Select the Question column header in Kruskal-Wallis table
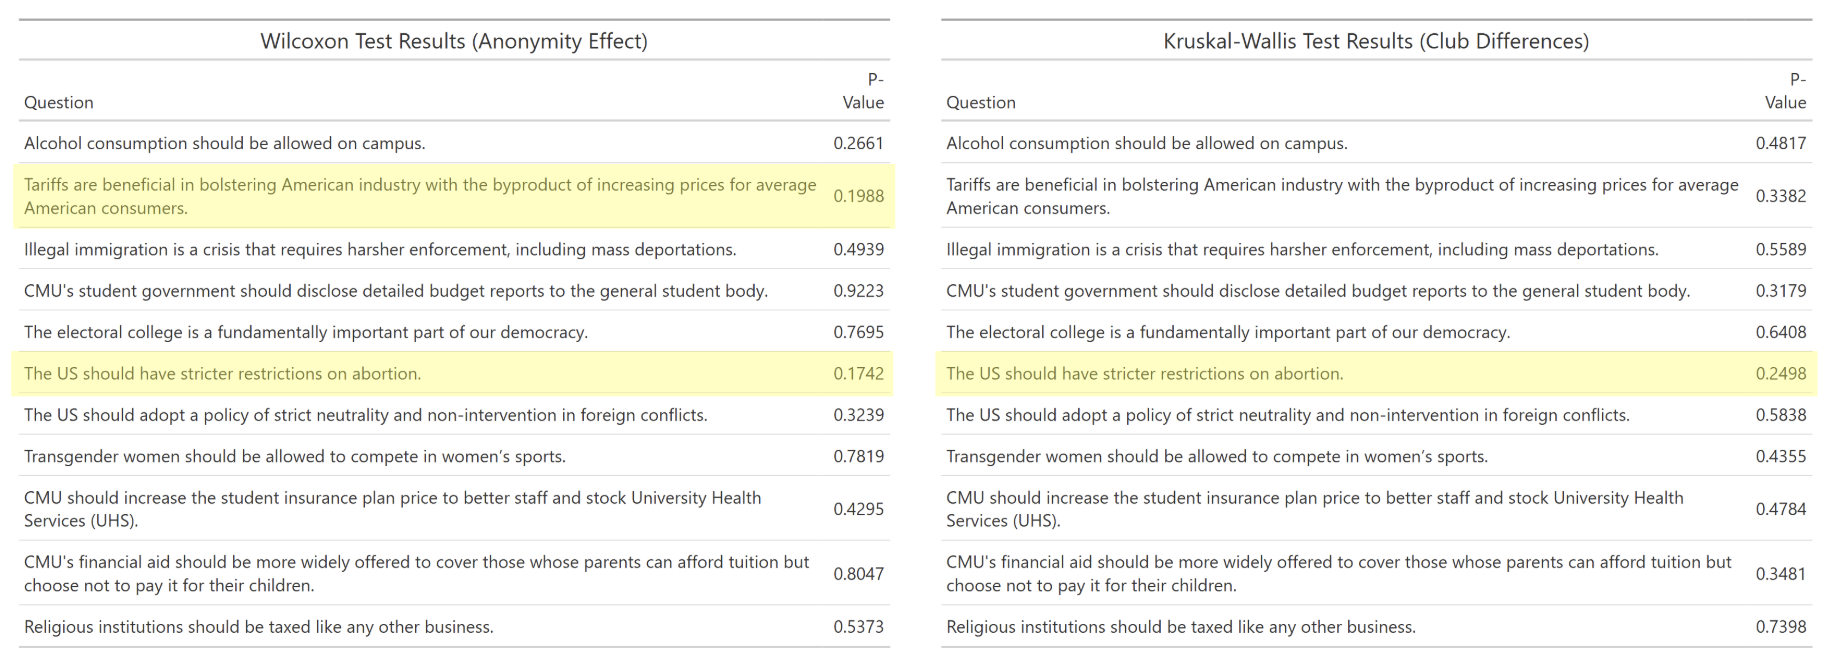The width and height of the screenshot is (1842, 672). [981, 102]
